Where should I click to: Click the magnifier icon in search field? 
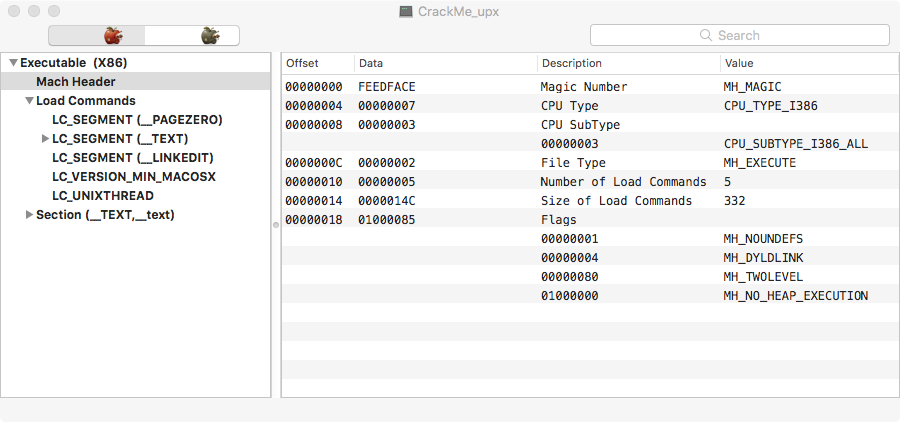706,36
